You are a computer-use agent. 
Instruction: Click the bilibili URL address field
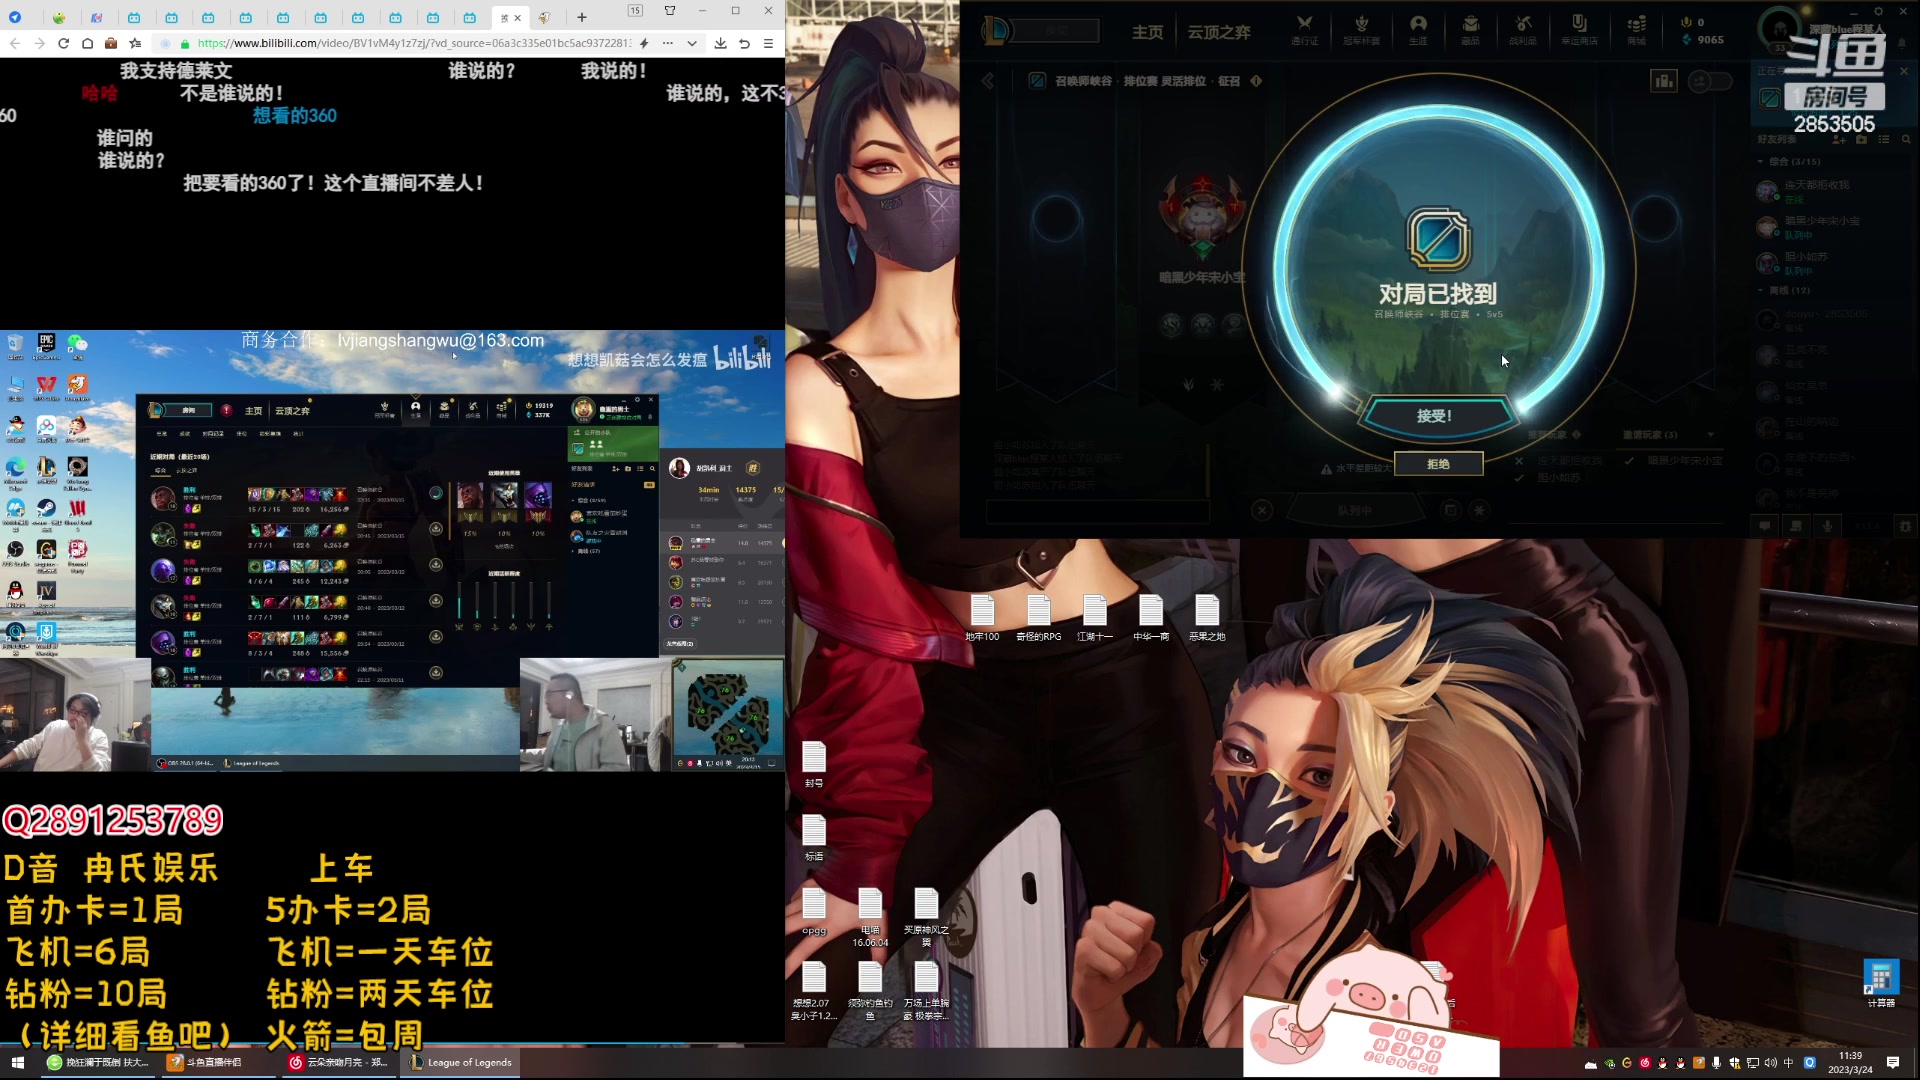point(414,43)
